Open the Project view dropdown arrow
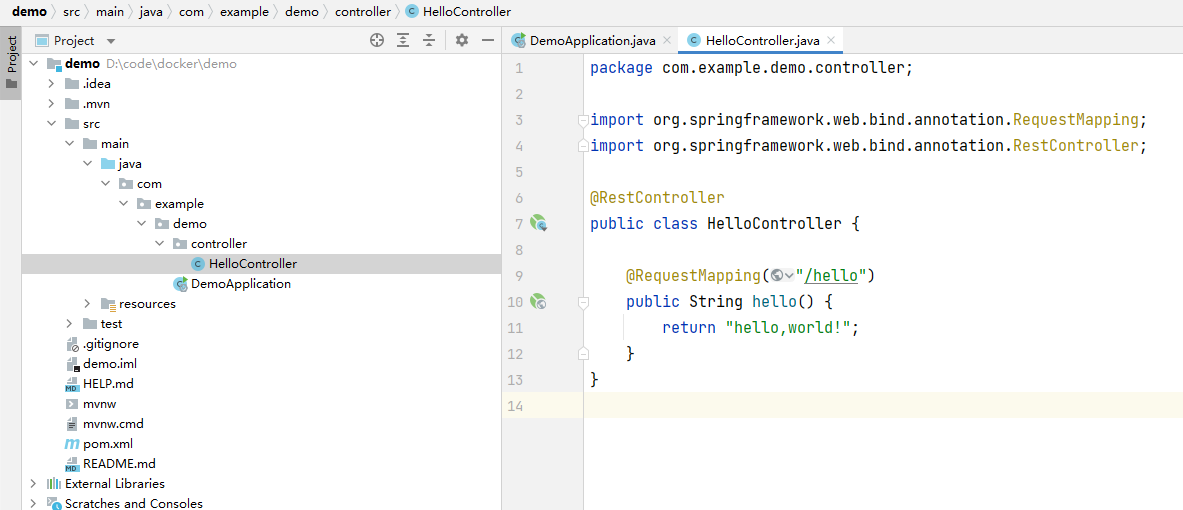 pyautogui.click(x=111, y=41)
